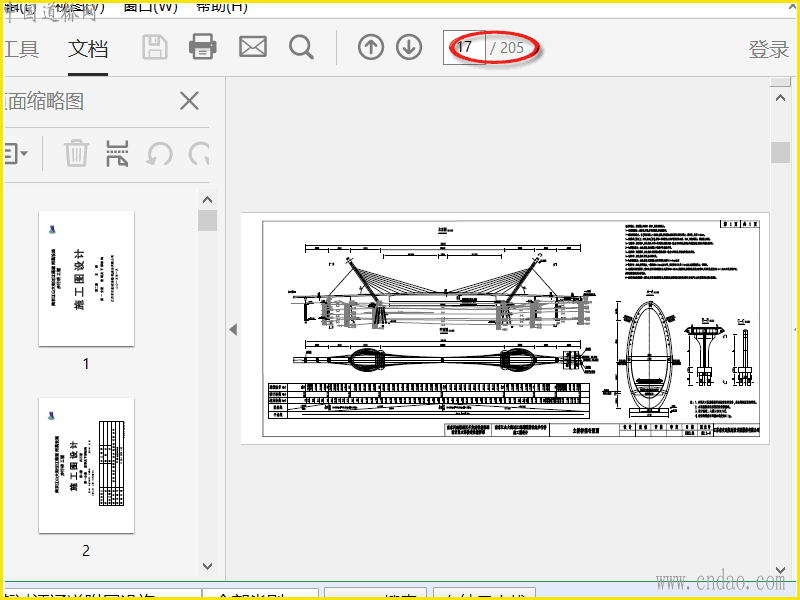This screenshot has width=800, height=600.
Task: Click the Save icon in the toolbar
Action: (x=155, y=47)
